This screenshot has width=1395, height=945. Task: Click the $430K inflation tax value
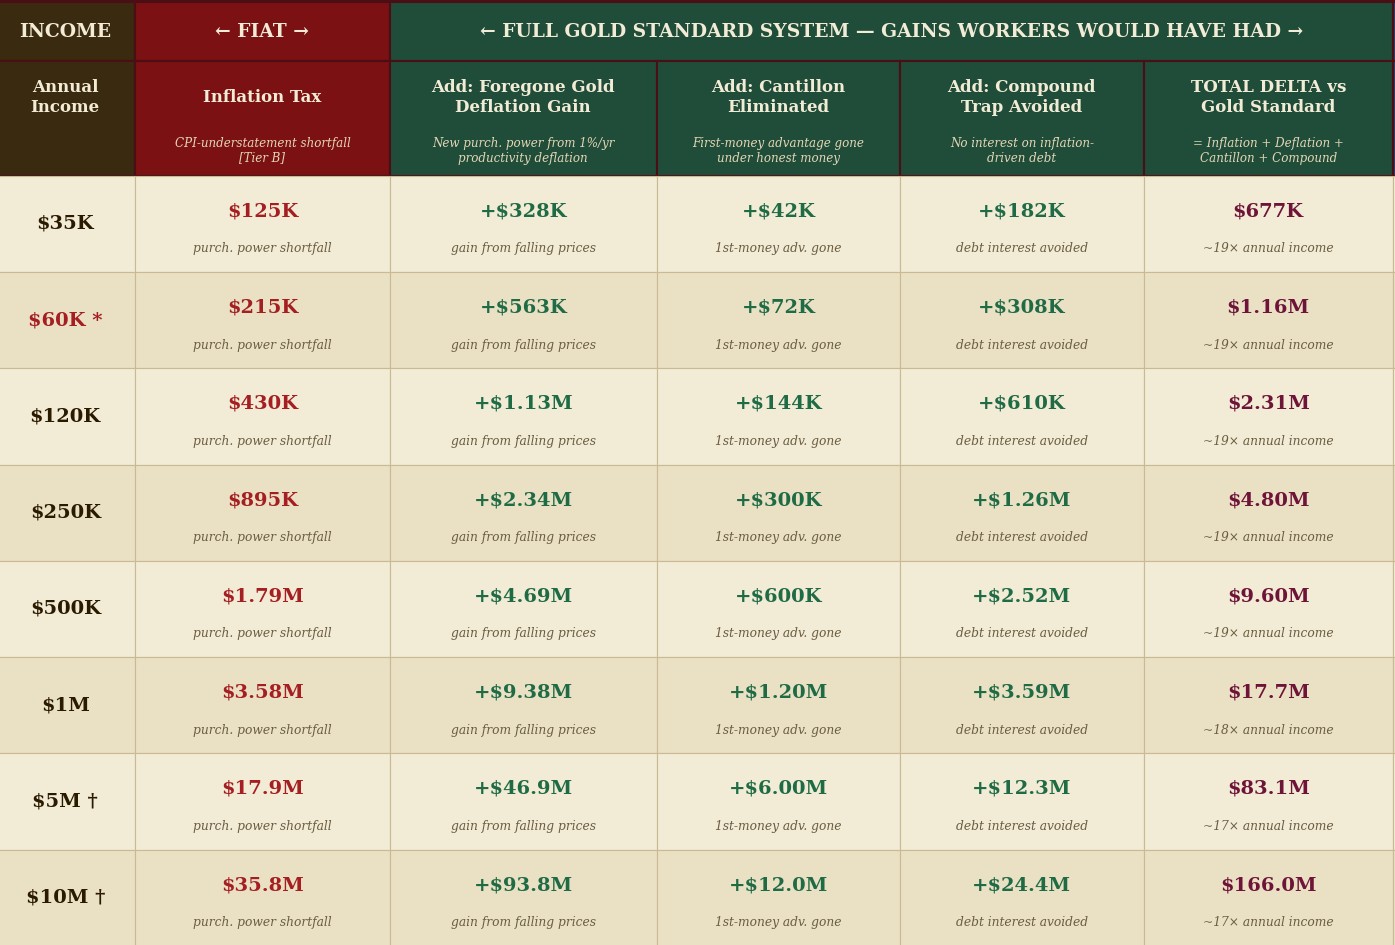pos(263,404)
